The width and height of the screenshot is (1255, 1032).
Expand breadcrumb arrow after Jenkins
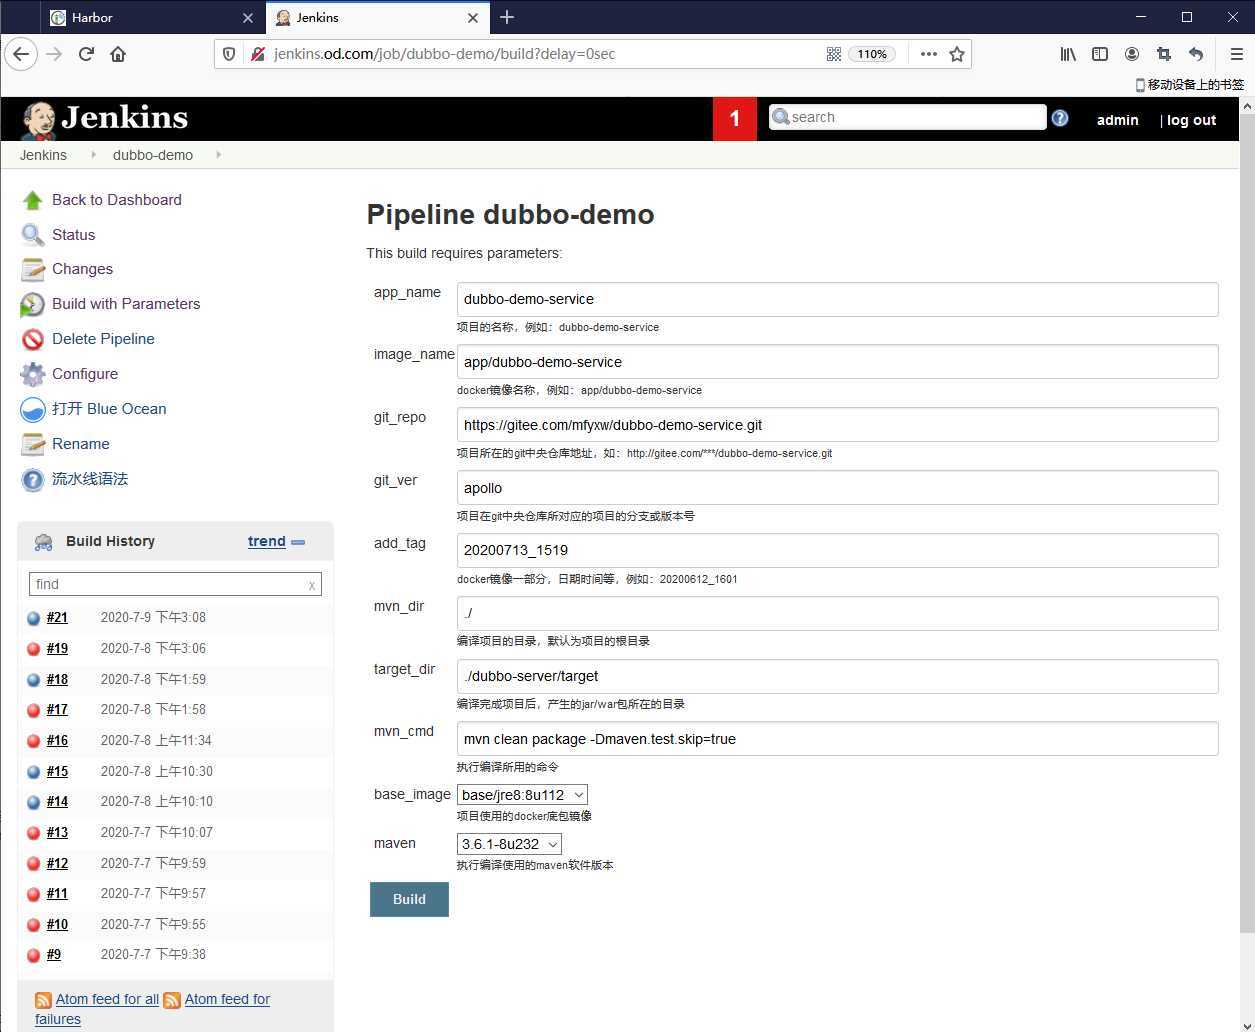pyautogui.click(x=93, y=155)
